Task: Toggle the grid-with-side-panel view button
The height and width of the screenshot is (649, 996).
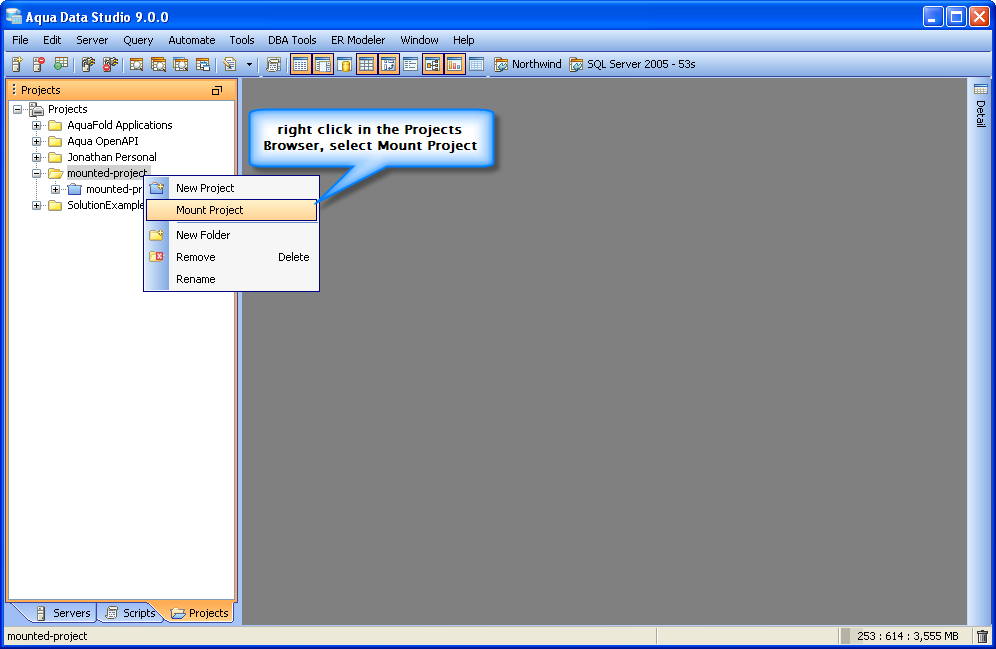Action: 323,64
